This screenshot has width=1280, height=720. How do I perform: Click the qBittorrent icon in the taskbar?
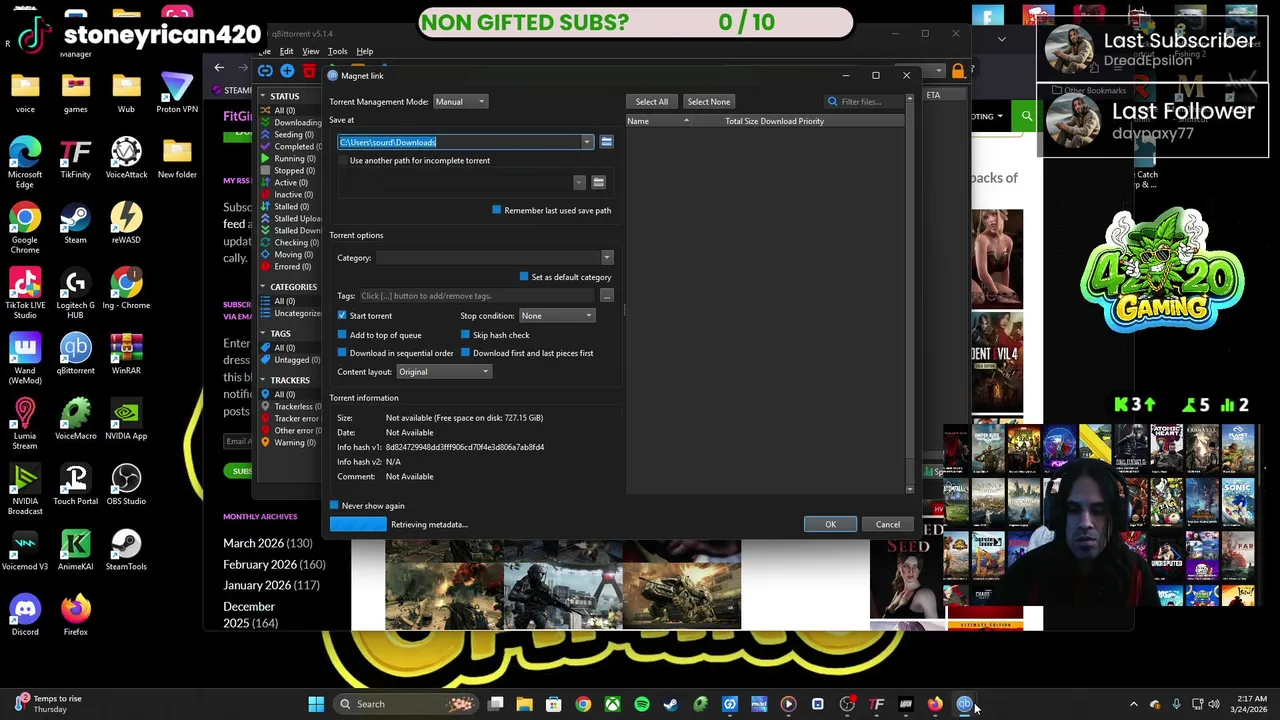pyautogui.click(x=964, y=704)
